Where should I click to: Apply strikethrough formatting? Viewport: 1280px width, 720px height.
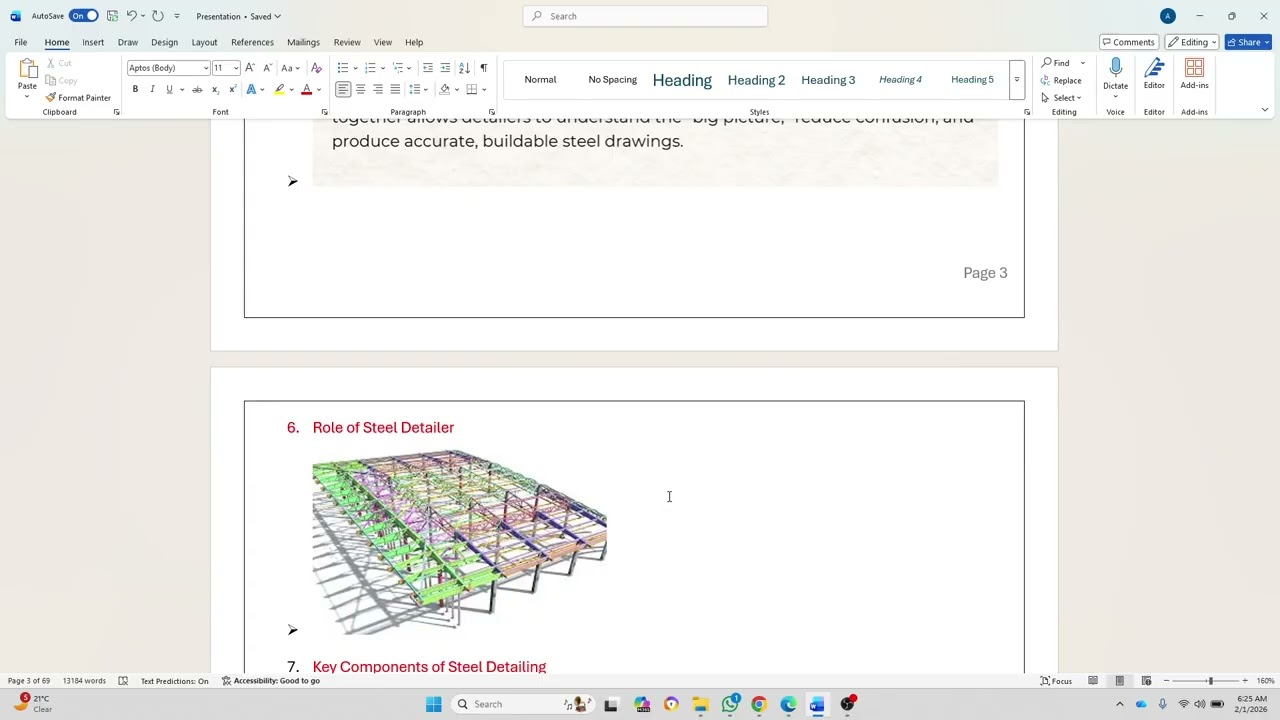197,90
